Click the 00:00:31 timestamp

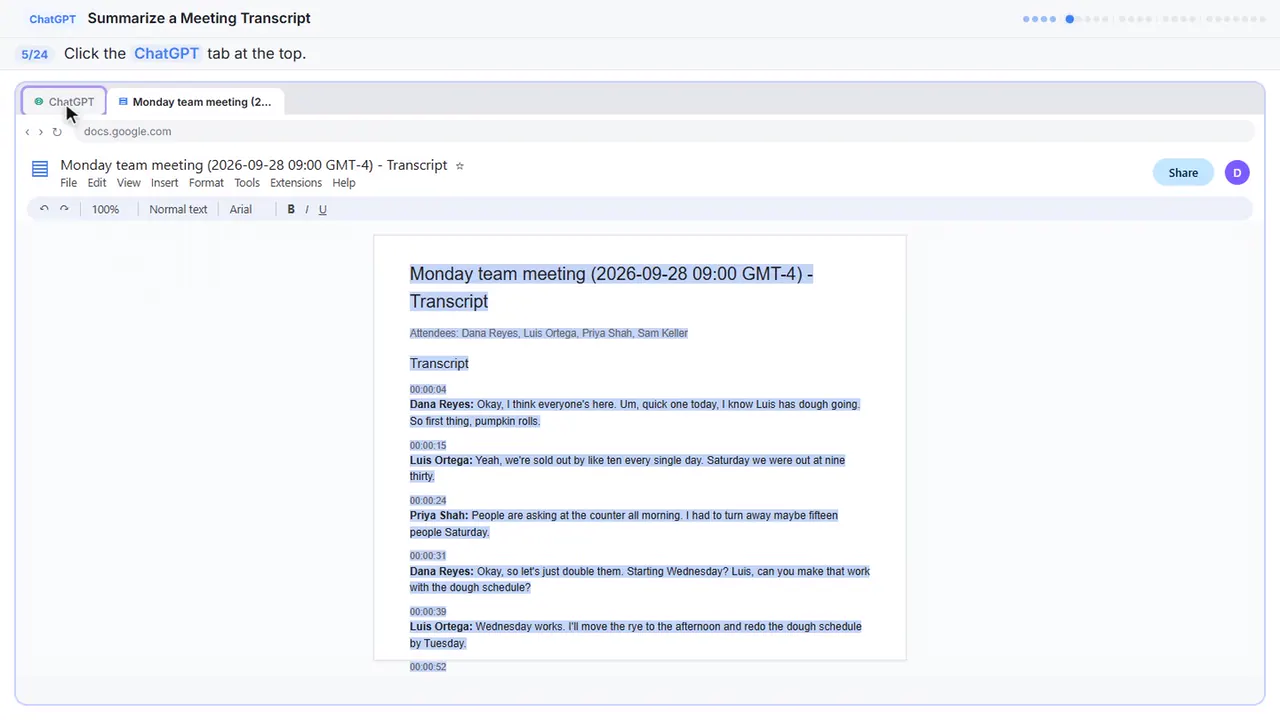click(x=428, y=556)
